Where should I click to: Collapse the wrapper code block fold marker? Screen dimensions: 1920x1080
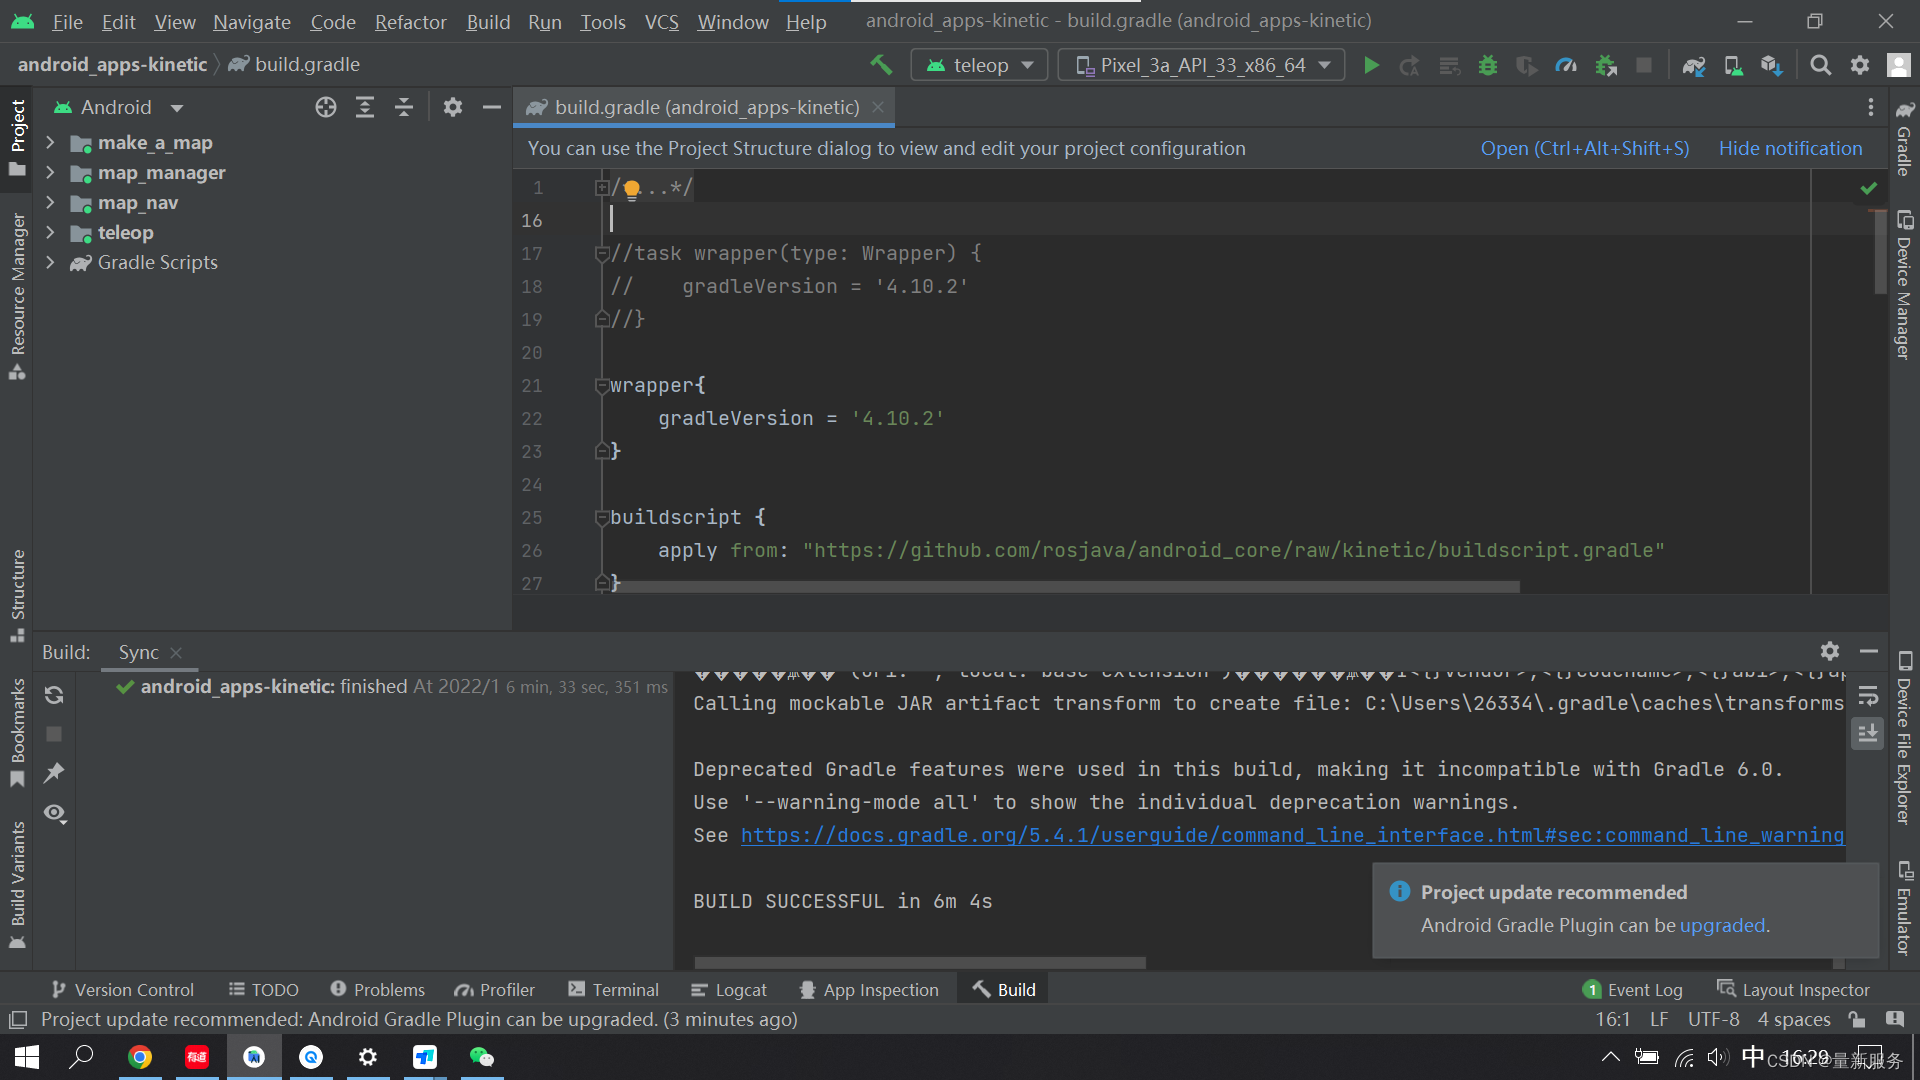(601, 385)
